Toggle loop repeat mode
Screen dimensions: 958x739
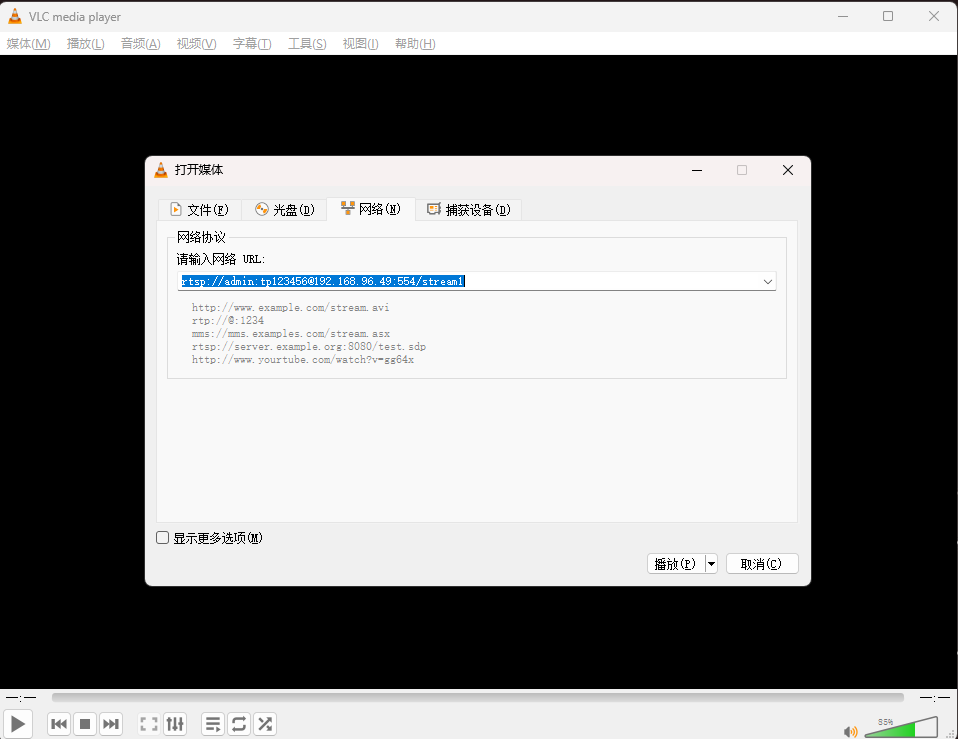[239, 724]
